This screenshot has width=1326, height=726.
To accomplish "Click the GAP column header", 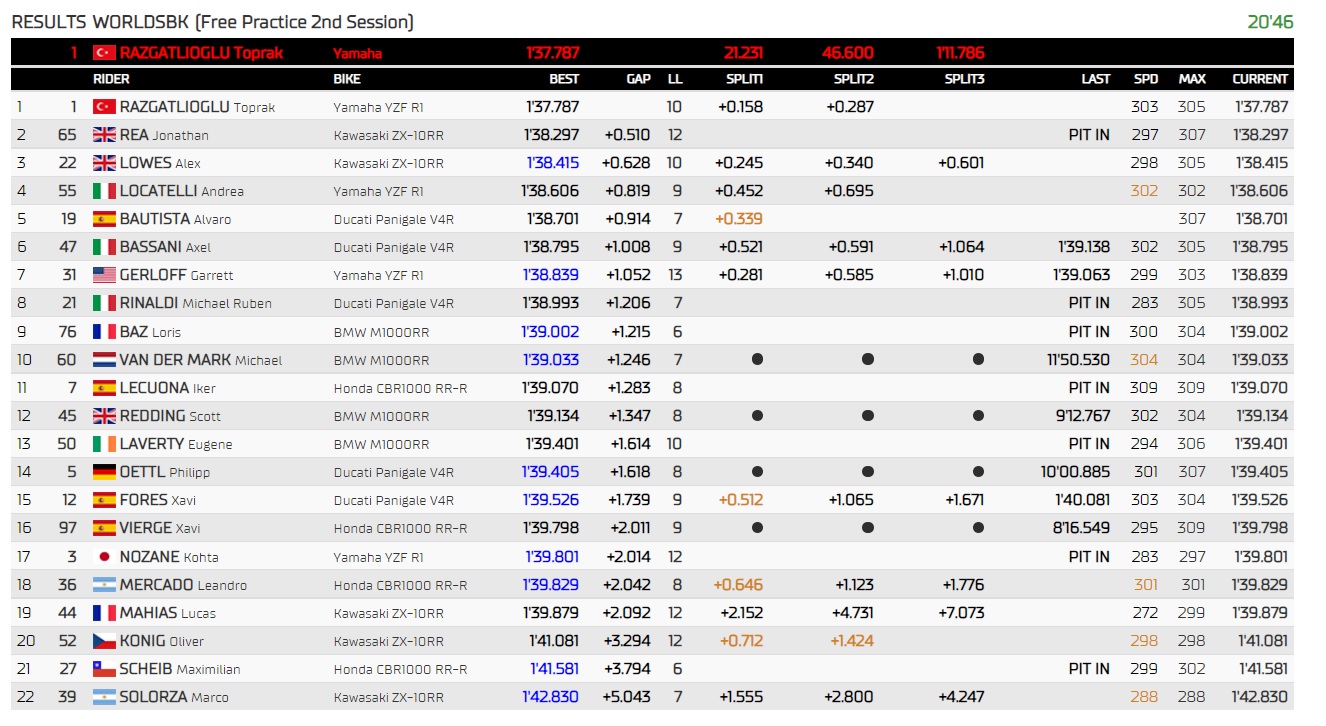I will 638,79.
